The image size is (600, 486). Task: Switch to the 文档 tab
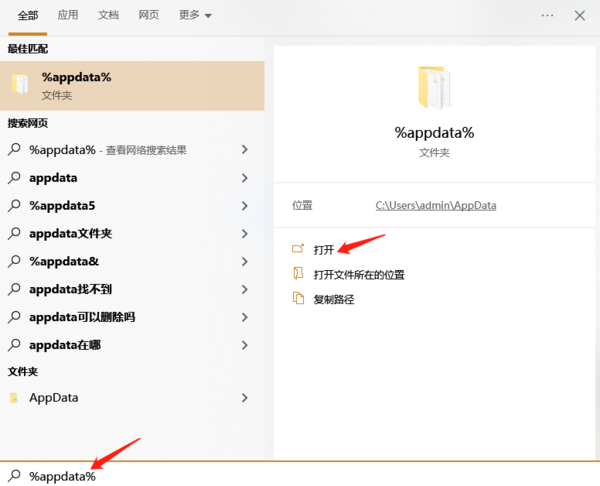108,16
